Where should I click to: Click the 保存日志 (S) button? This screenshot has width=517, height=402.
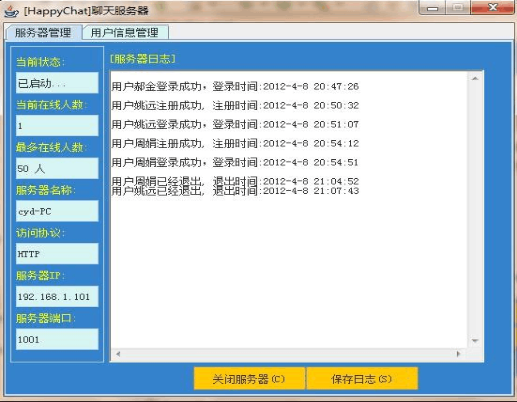(x=362, y=379)
